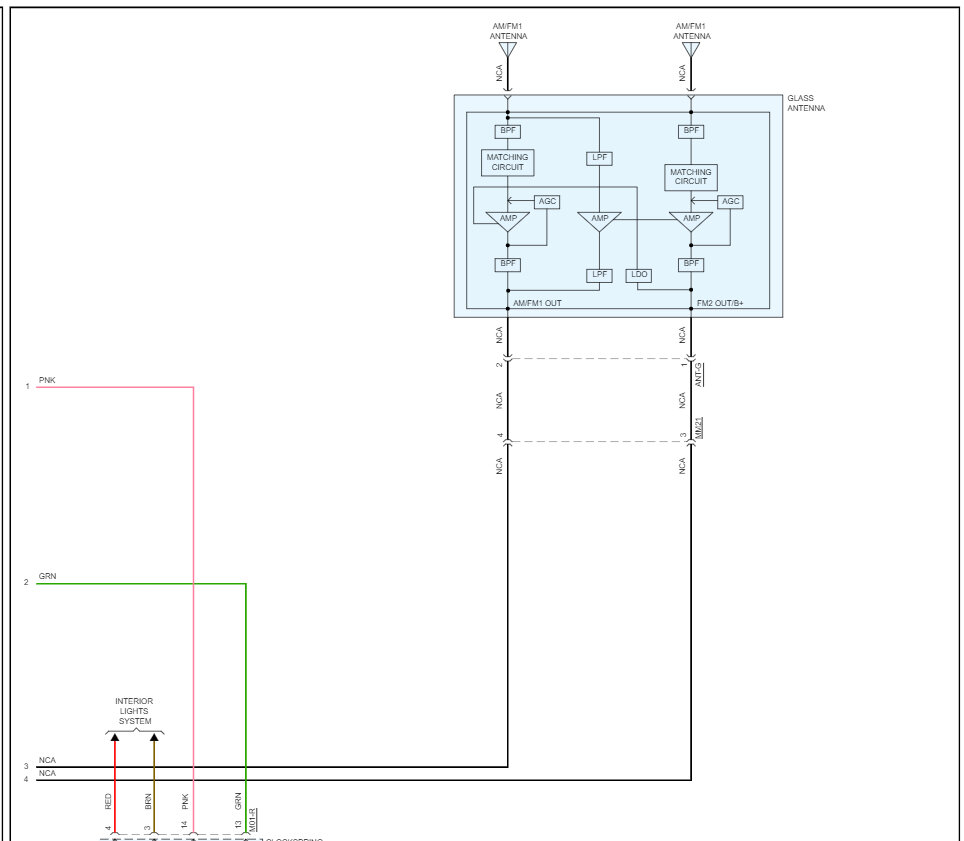Image resolution: width=964 pixels, height=841 pixels.
Task: Click the vertical PNK label near pin 14
Action: 185,802
